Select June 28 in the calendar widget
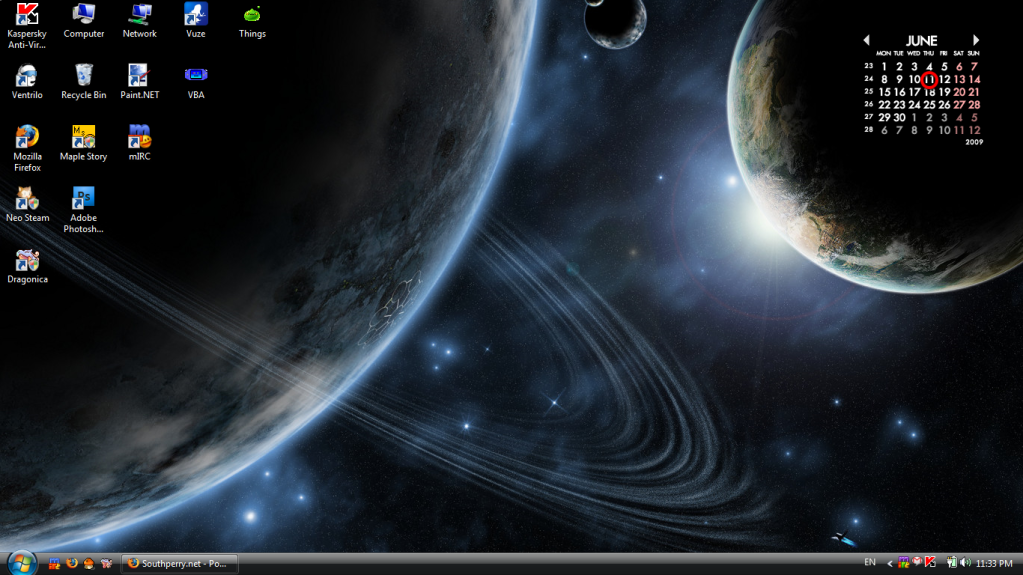 (974, 104)
